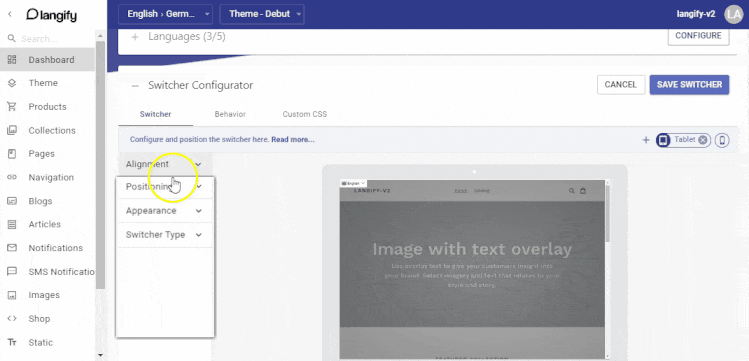Open Blogs in sidebar
The image size is (749, 361).
tap(40, 201)
